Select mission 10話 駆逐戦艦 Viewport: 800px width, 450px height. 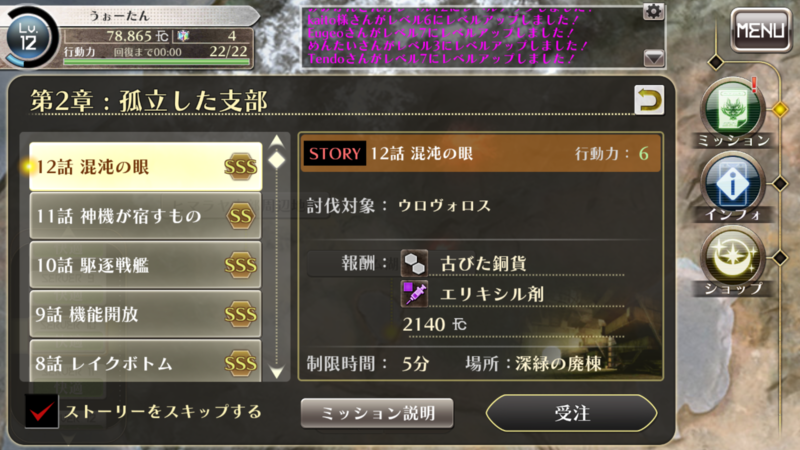(x=145, y=265)
